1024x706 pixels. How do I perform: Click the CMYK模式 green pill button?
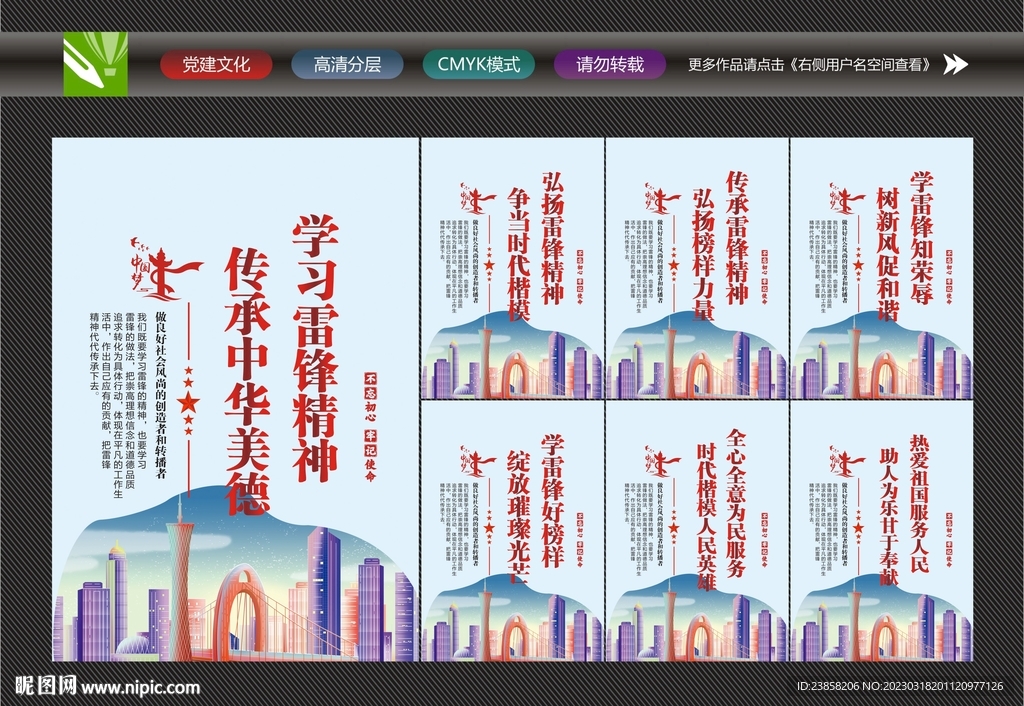click(479, 65)
